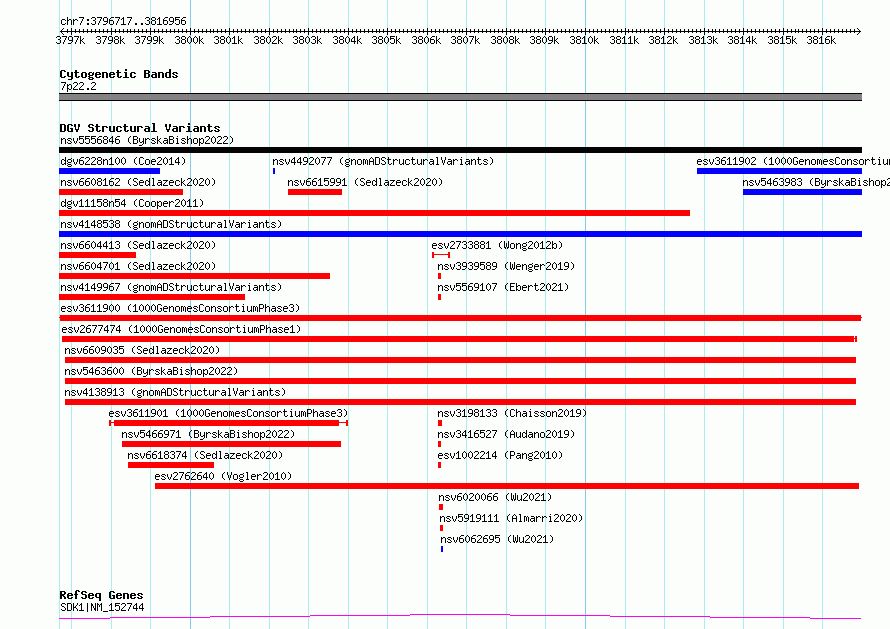The height and width of the screenshot is (629, 890).
Task: Click esv3611900 (1000GenomesConsortiumPhase3) label
Action: coord(180,308)
